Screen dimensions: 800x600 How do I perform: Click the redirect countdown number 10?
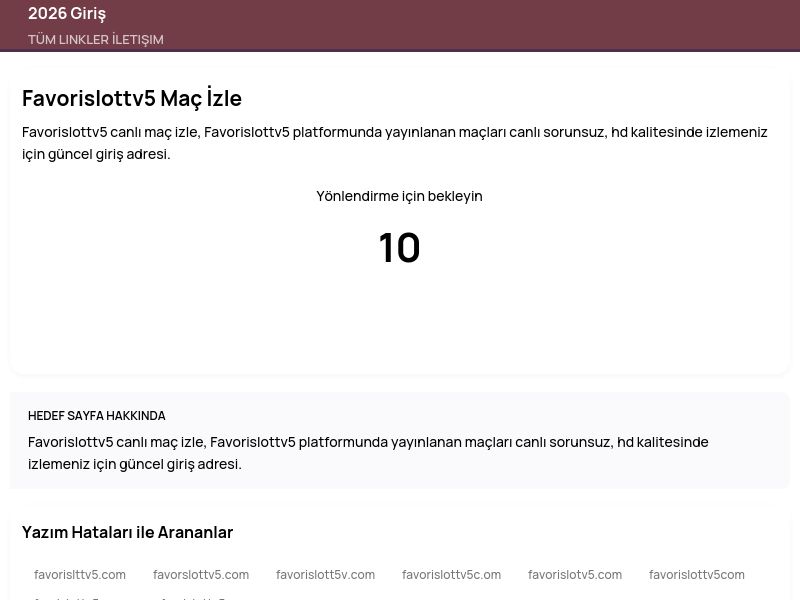click(399, 247)
